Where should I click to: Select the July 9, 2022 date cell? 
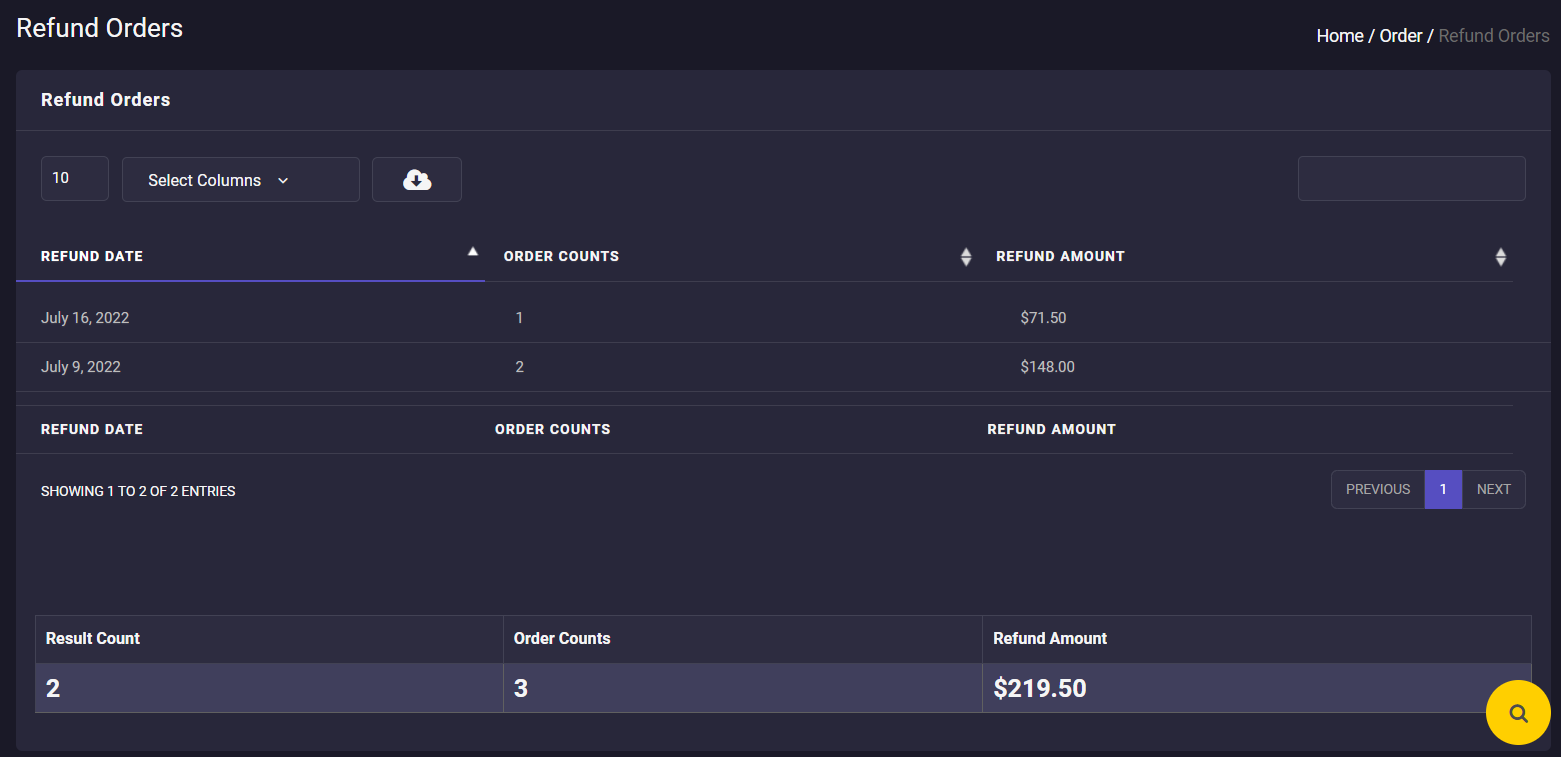[81, 367]
